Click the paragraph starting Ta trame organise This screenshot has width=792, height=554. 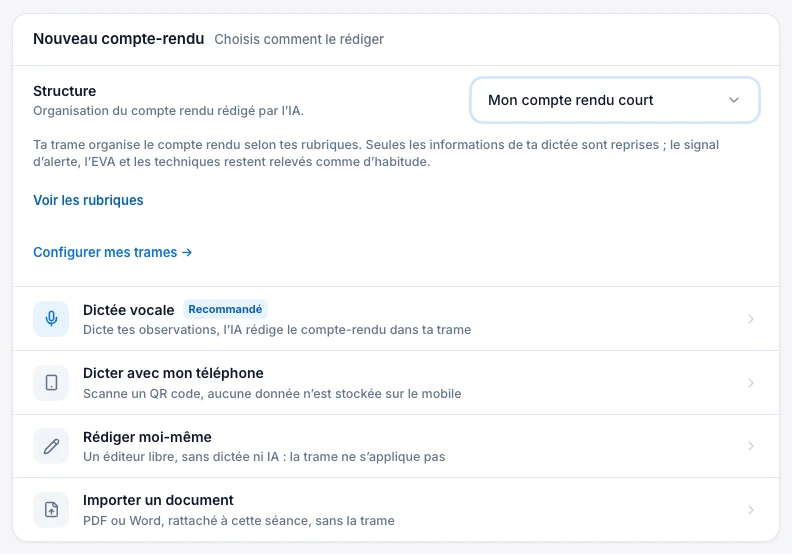click(x=376, y=153)
